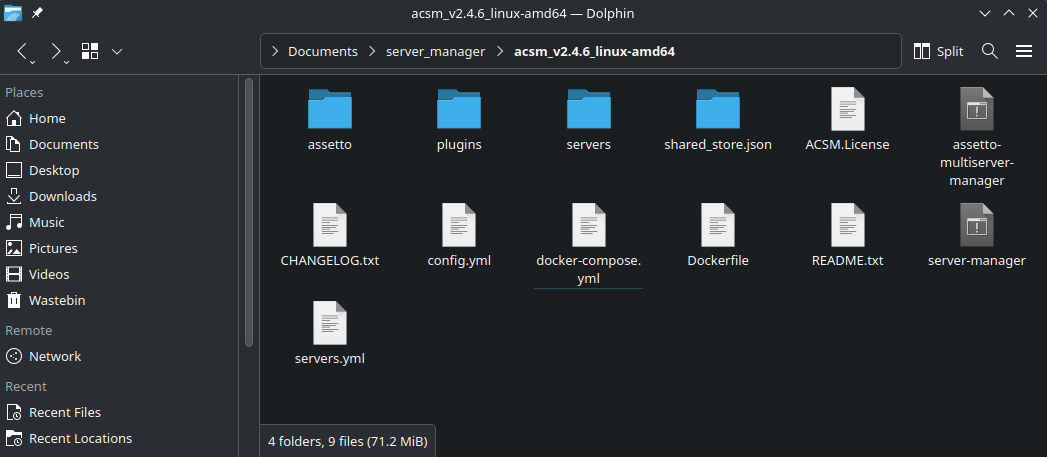Select the server-manager executable icon

pyautogui.click(x=977, y=225)
